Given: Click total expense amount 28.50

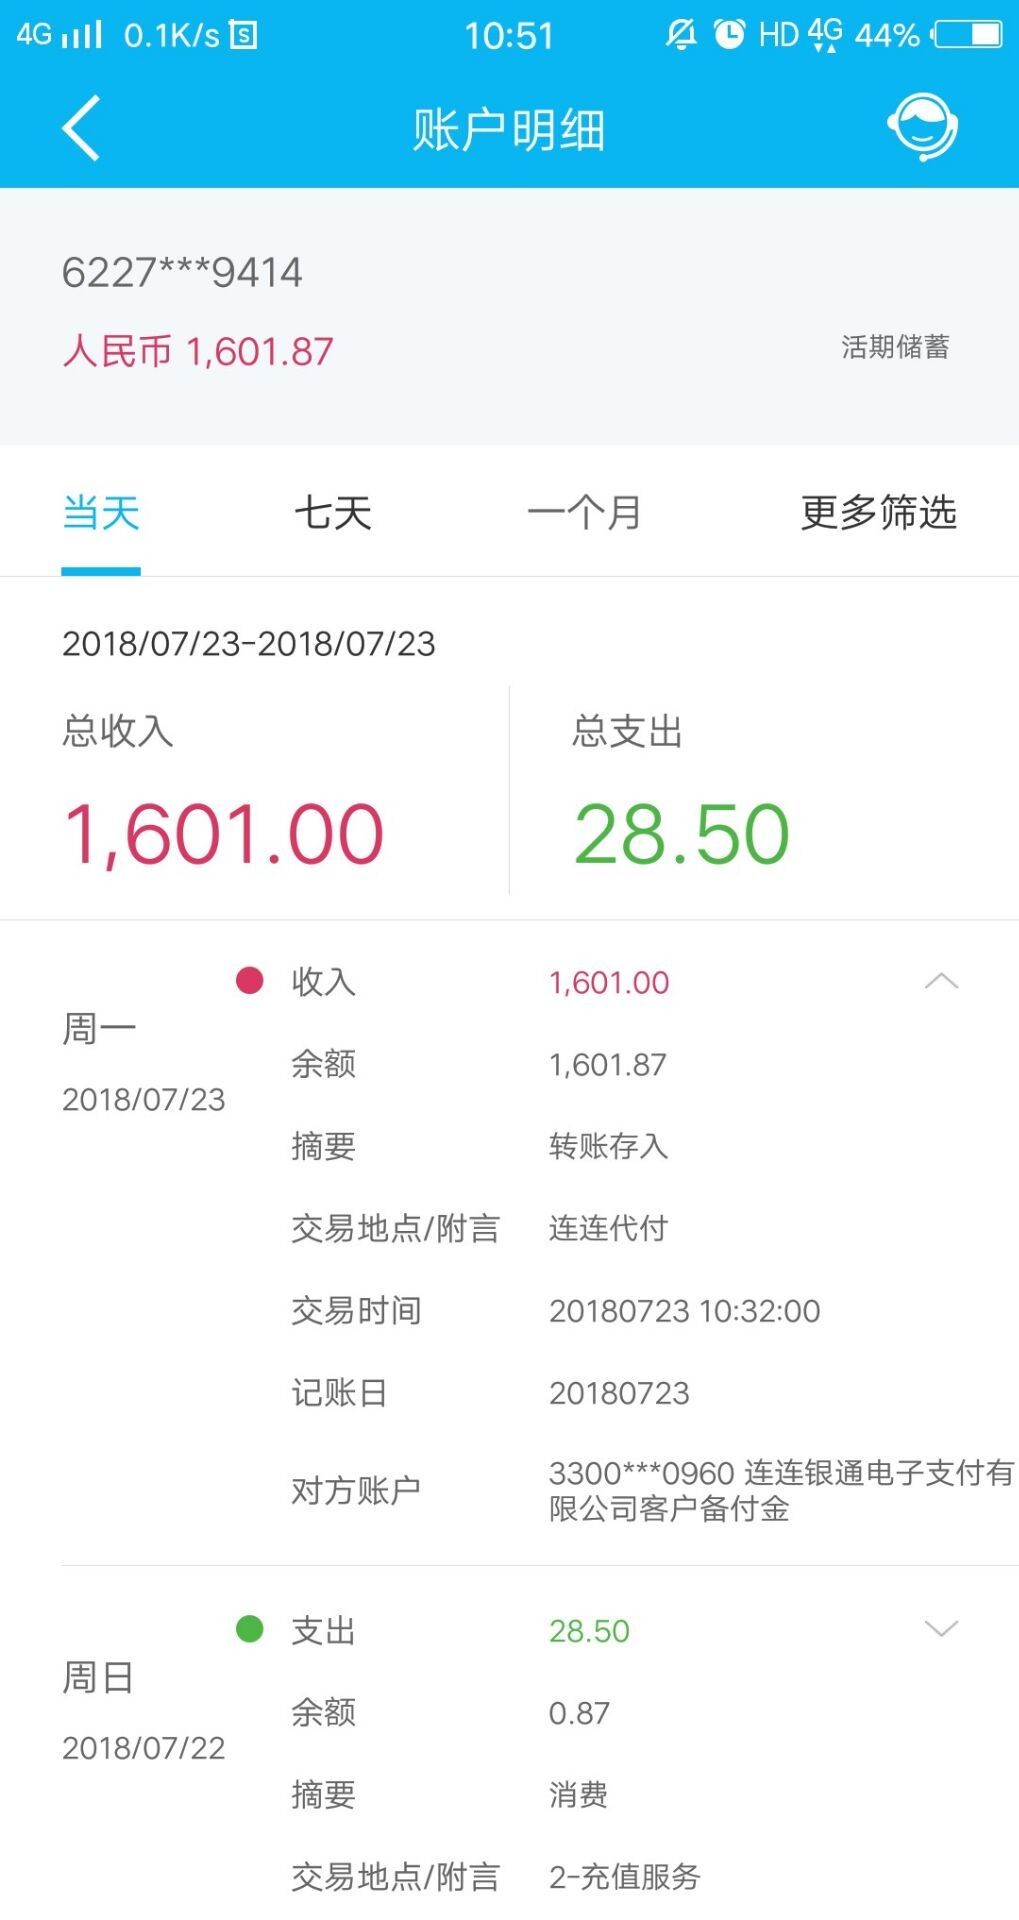Looking at the screenshot, I should [682, 834].
